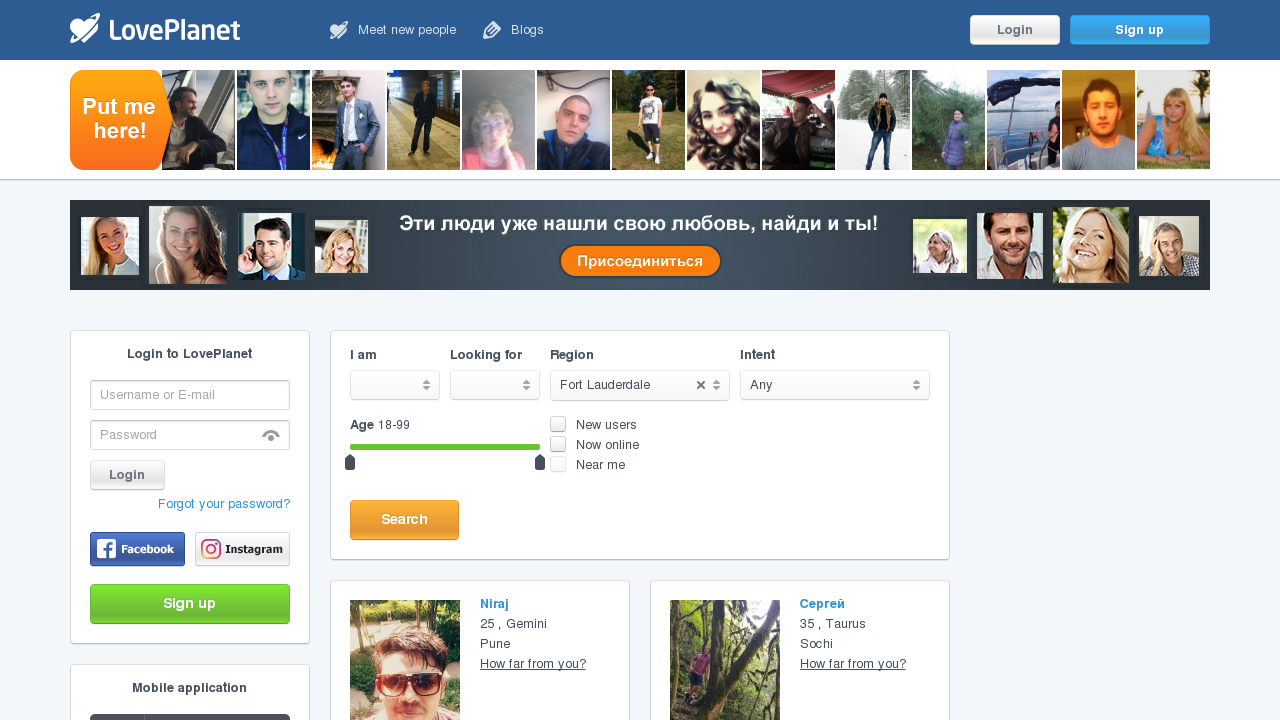
Task: Open the man on grass field photo
Action: [x=648, y=120]
